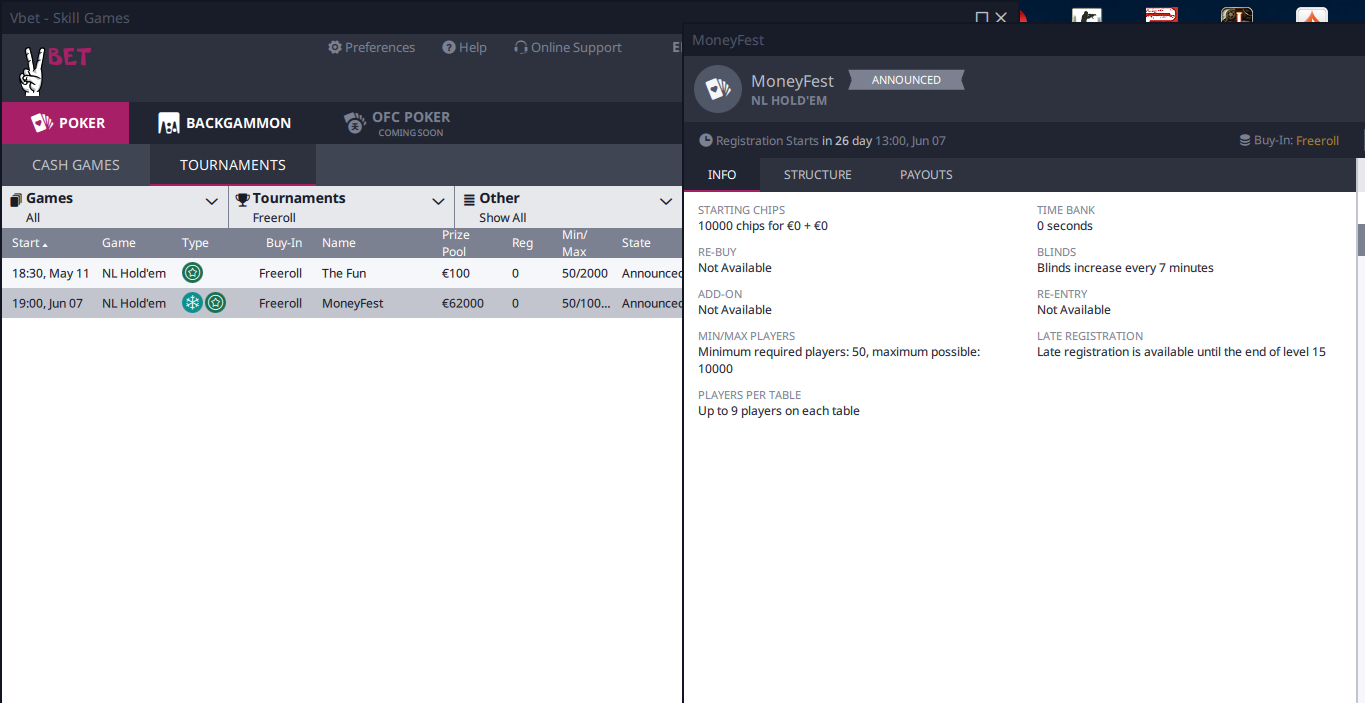Click the Counter-Strike desktop icon
Viewport: 1365px width, 703px height.
pyautogui.click(x=1086, y=15)
